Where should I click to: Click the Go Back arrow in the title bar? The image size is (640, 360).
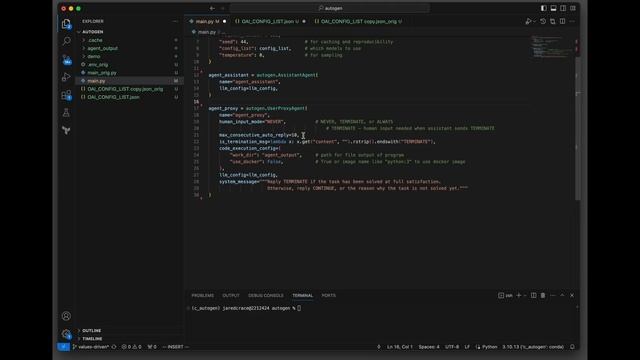point(212,8)
